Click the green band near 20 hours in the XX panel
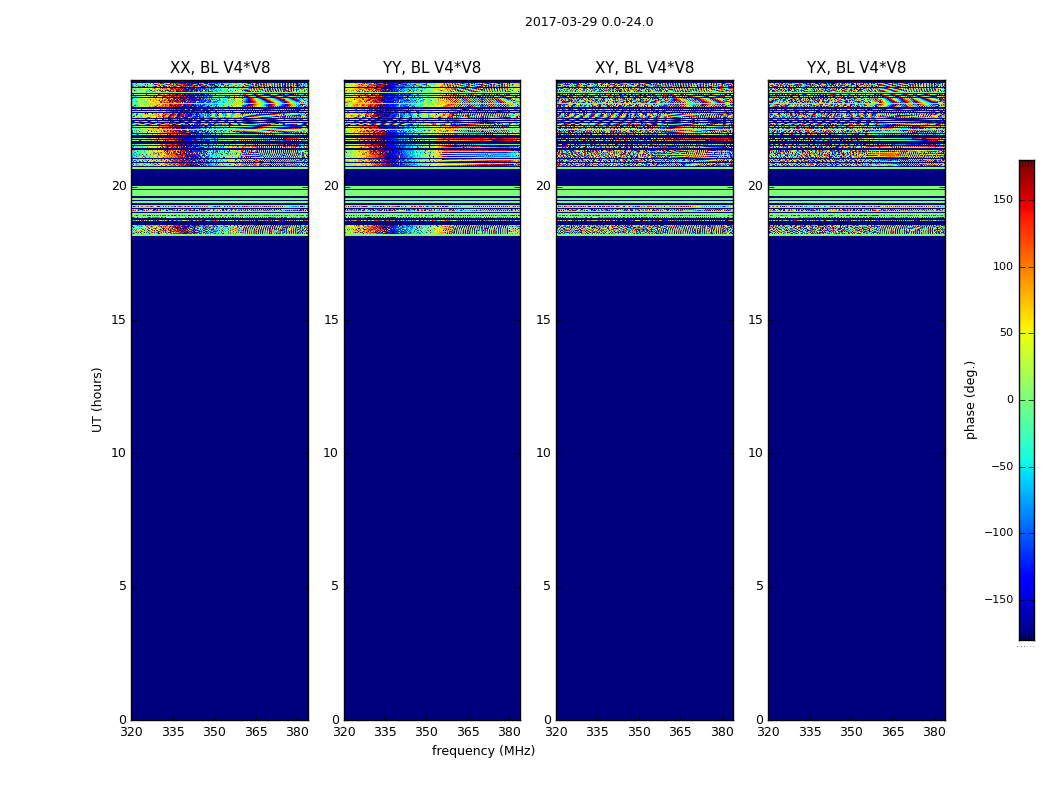1050x800 pixels. click(220, 191)
